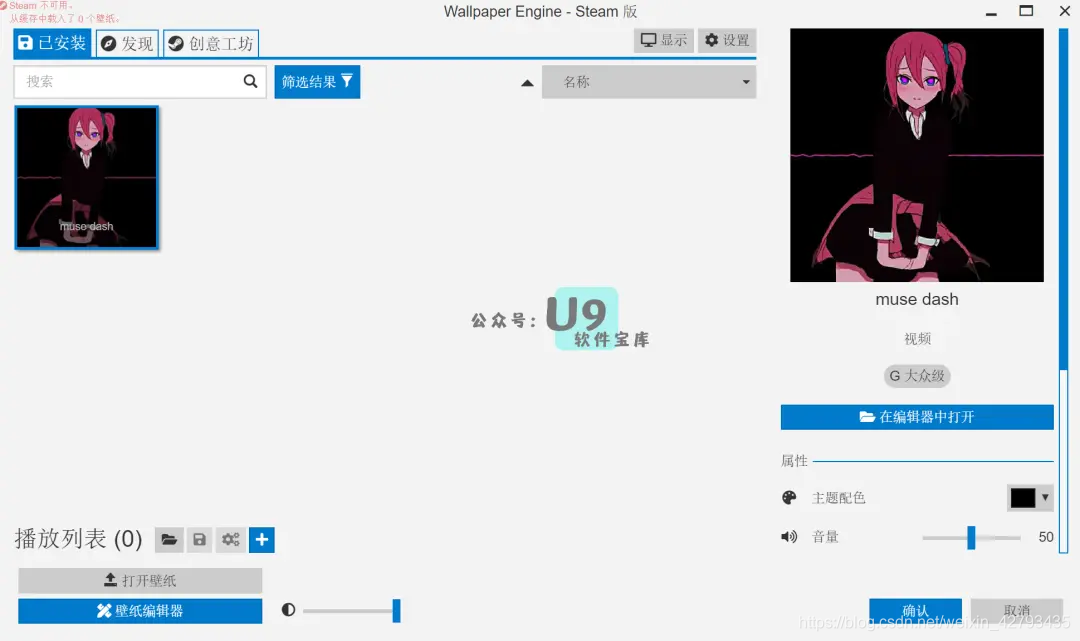
Task: Open the 设置 settings button
Action: pyautogui.click(x=727, y=40)
